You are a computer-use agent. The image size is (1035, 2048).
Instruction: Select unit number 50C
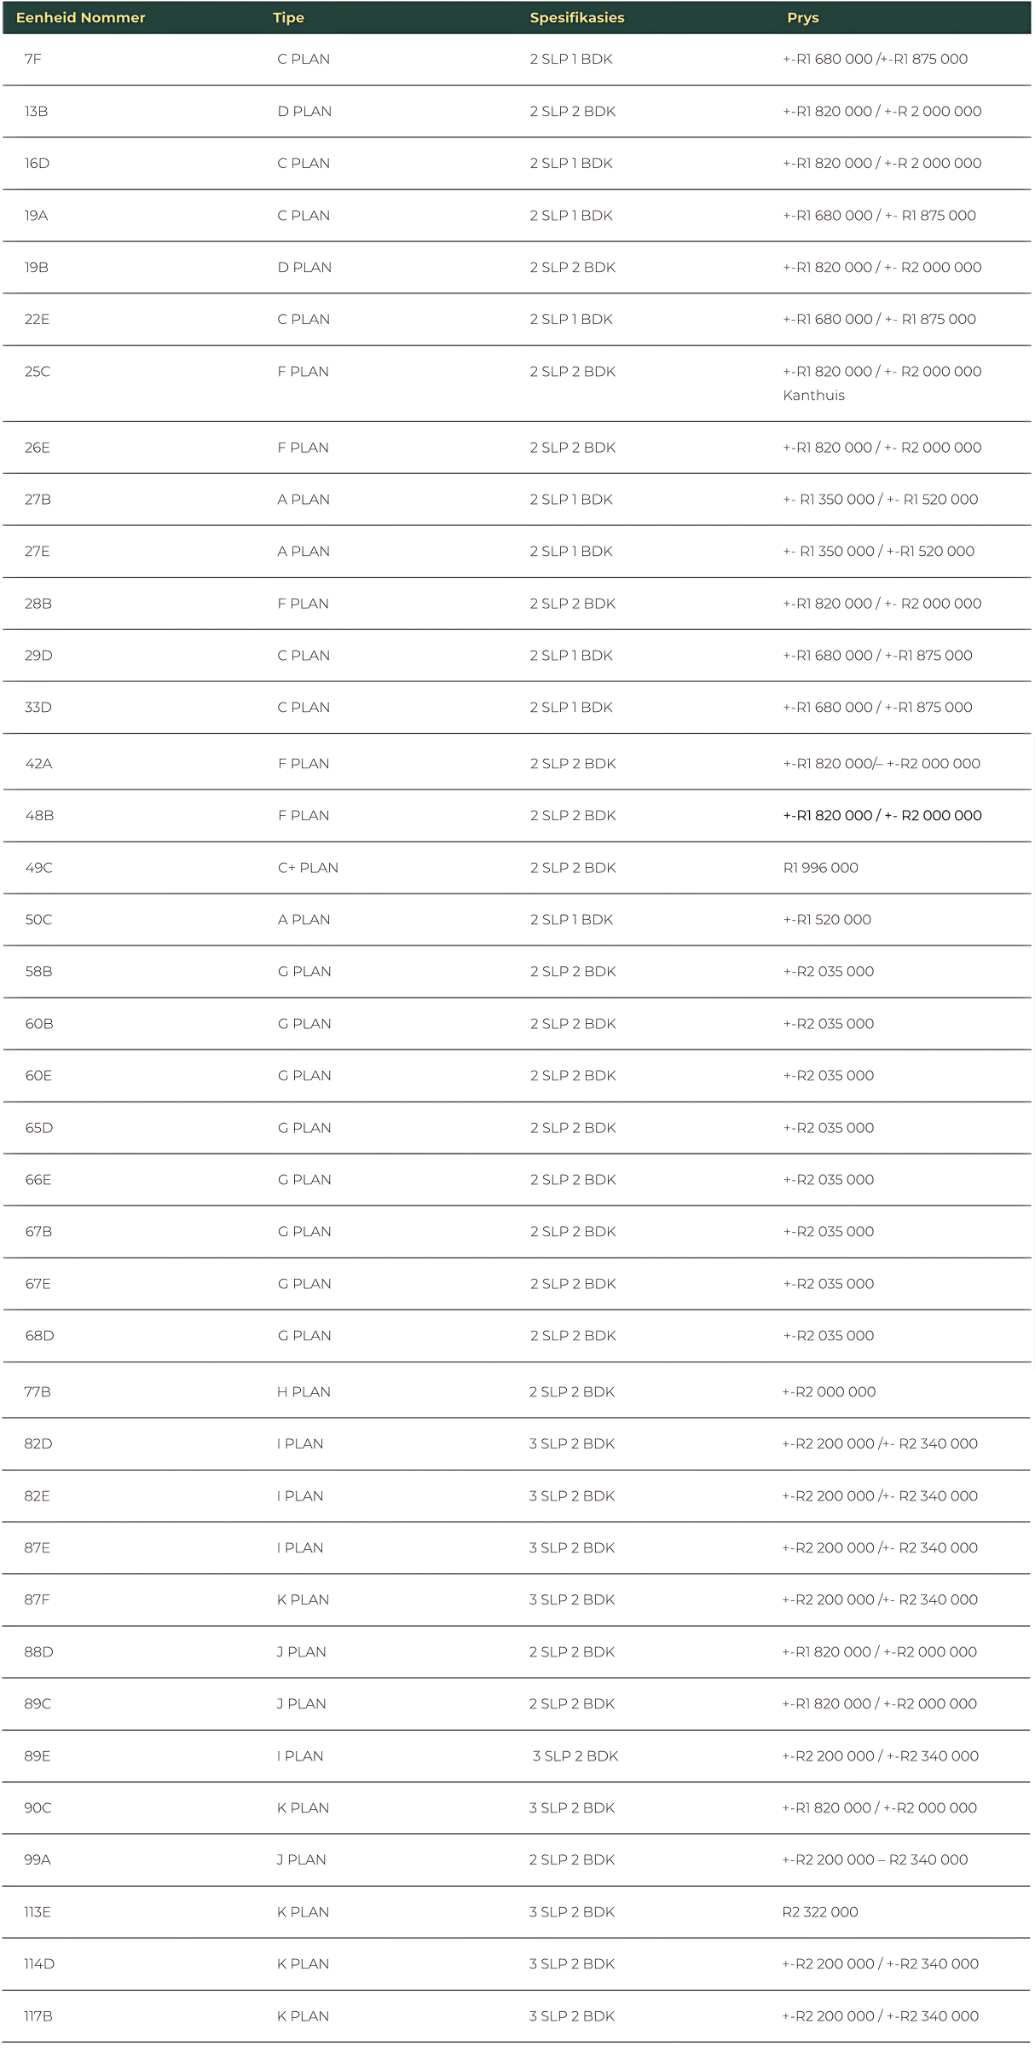click(x=39, y=920)
